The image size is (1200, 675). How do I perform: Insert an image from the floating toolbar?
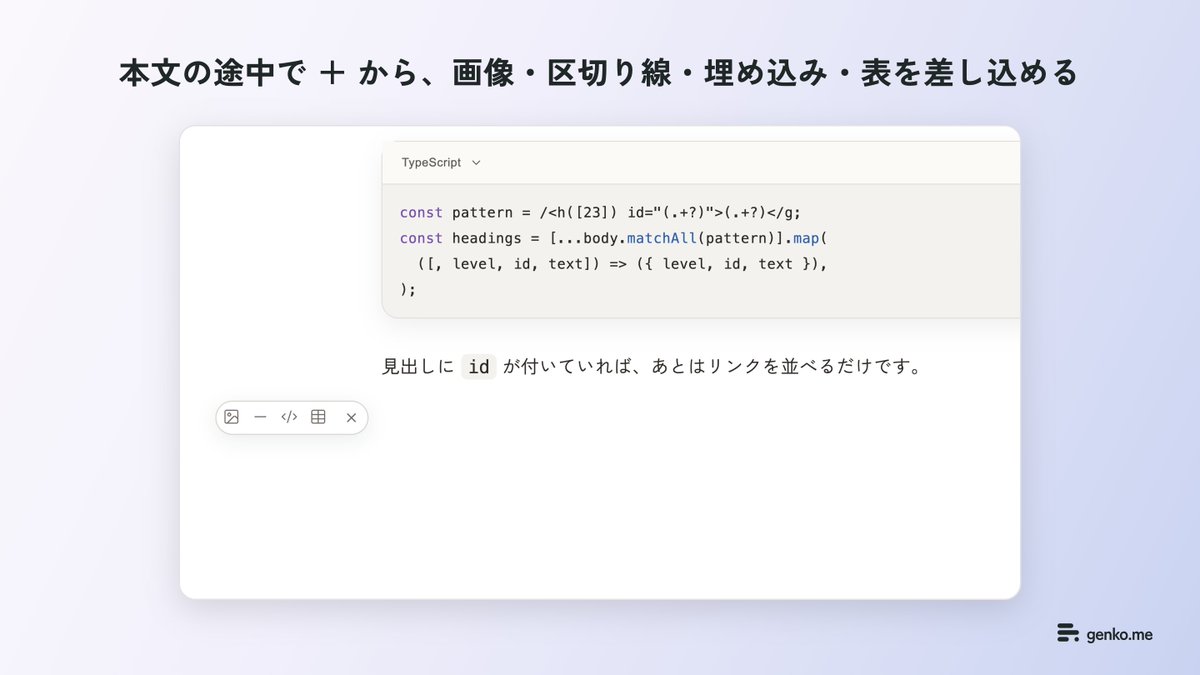[232, 417]
